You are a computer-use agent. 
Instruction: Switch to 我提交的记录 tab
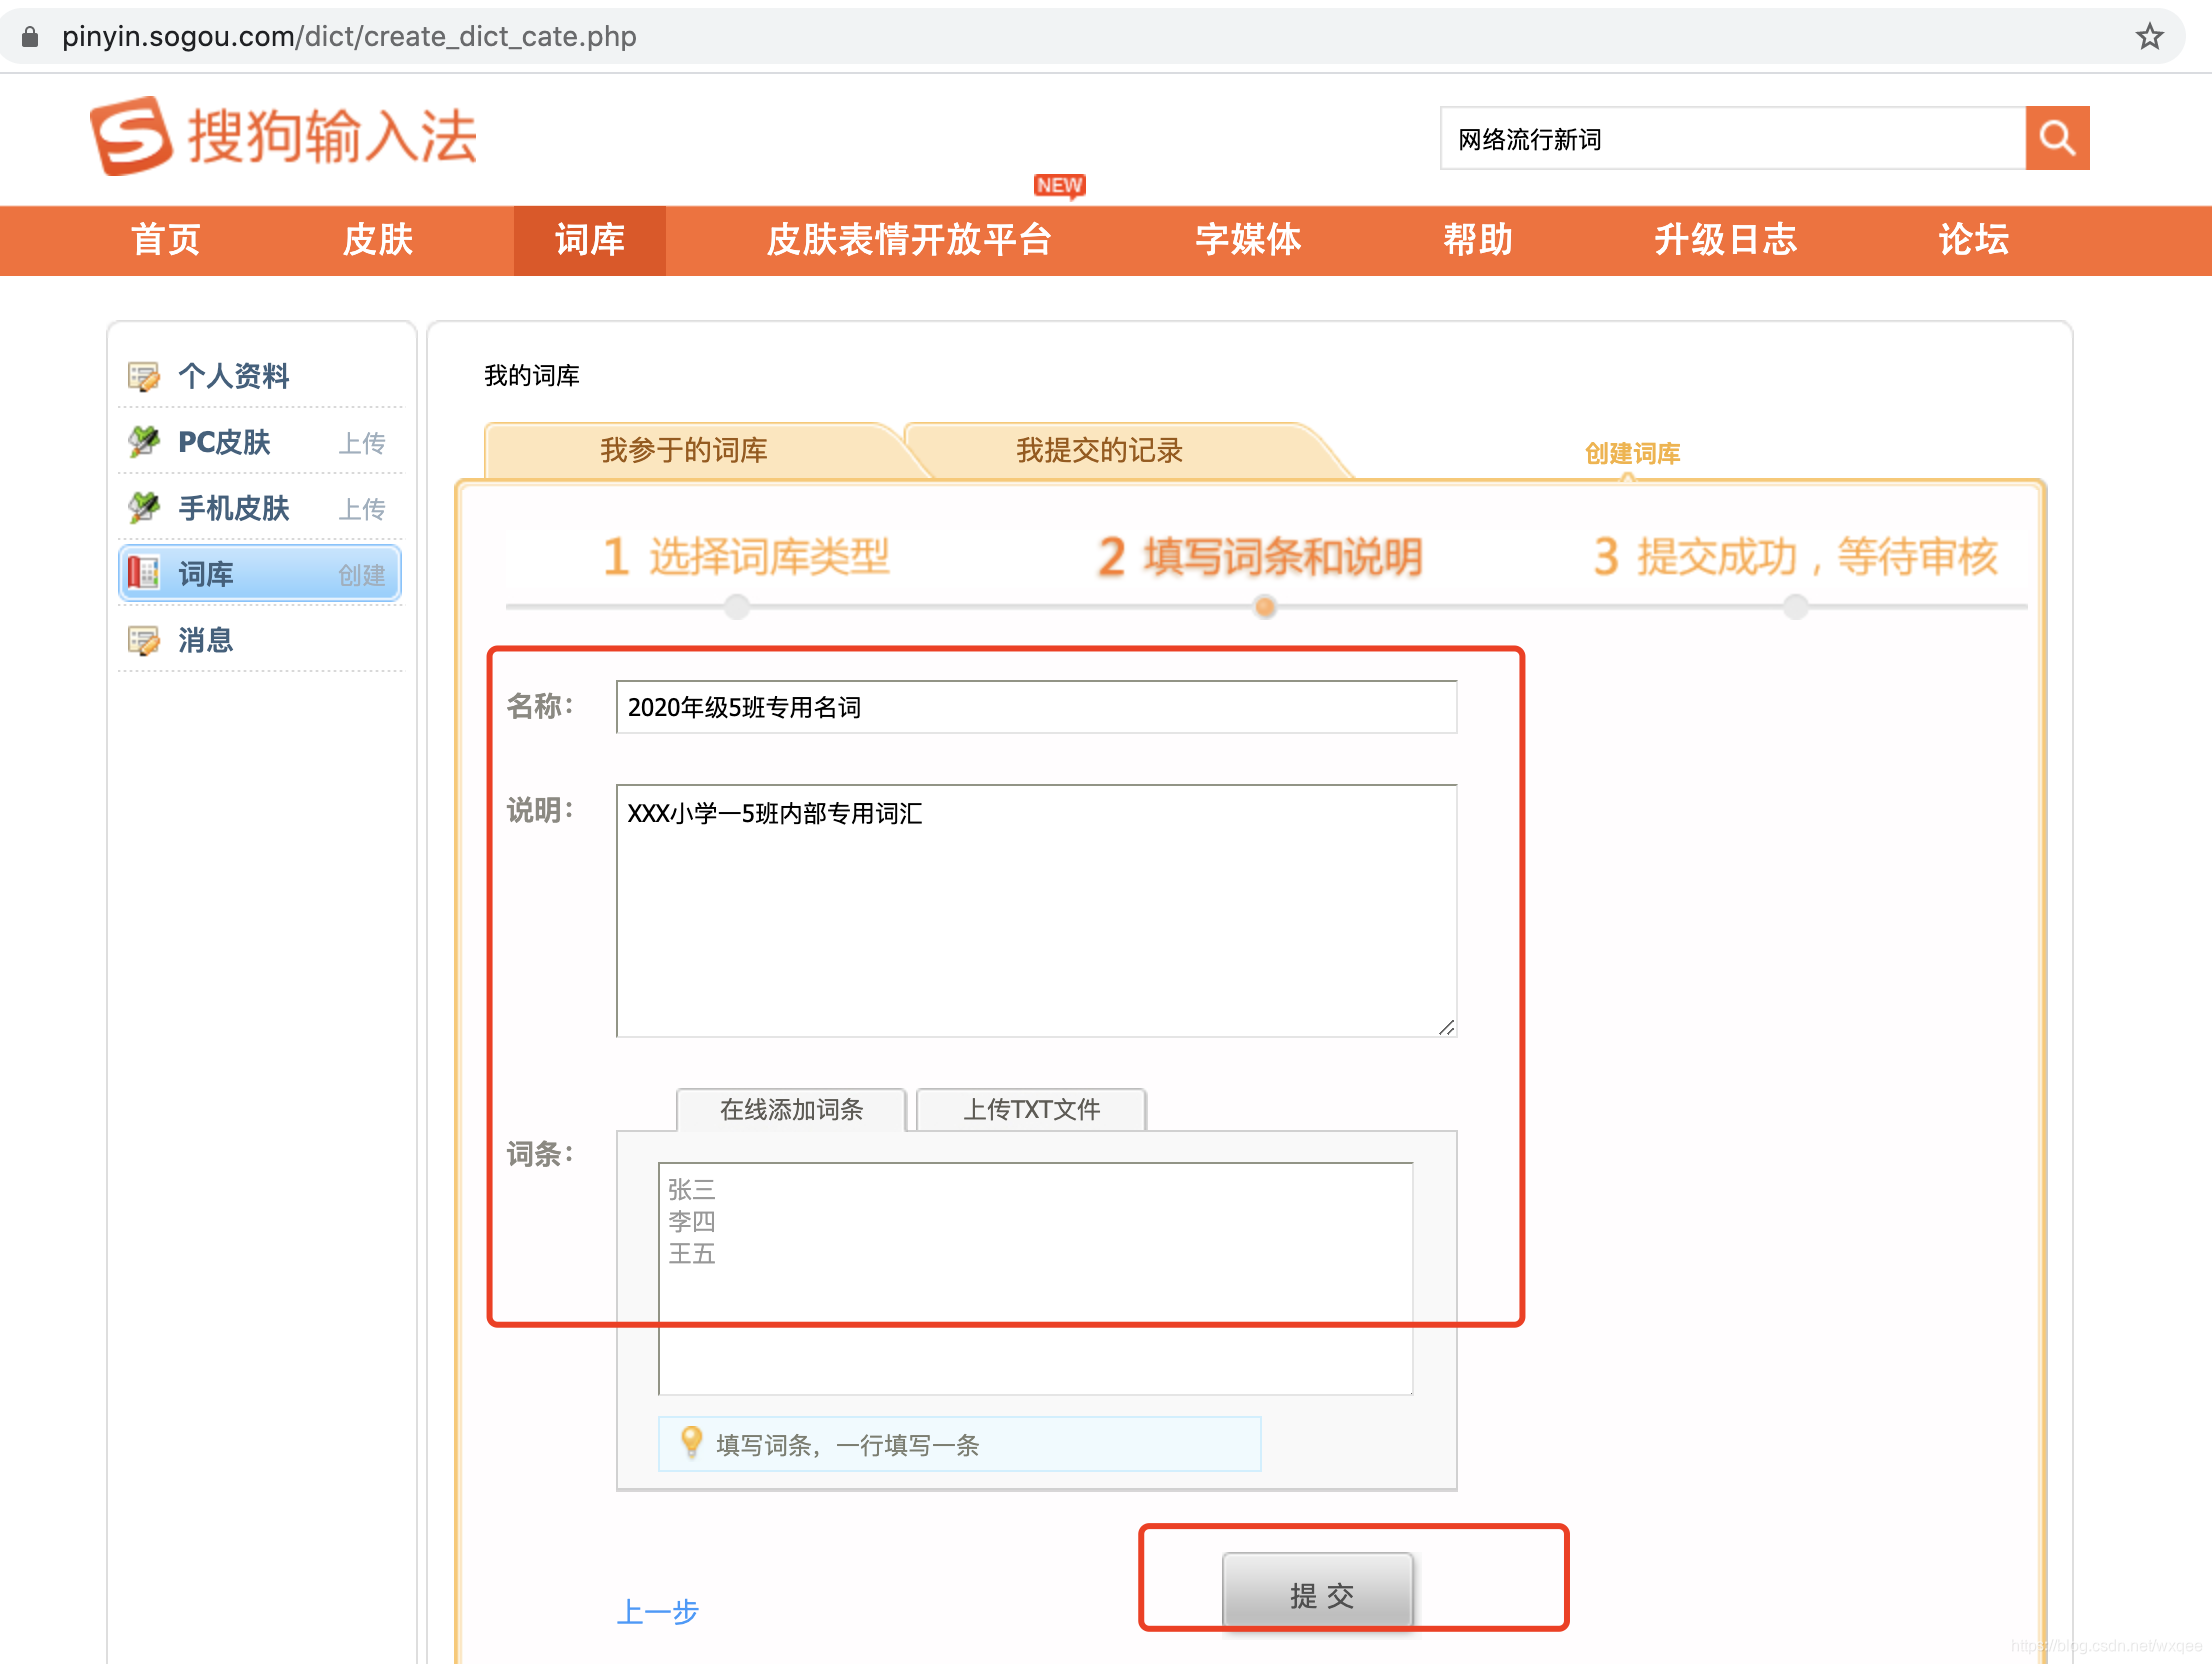(1099, 451)
